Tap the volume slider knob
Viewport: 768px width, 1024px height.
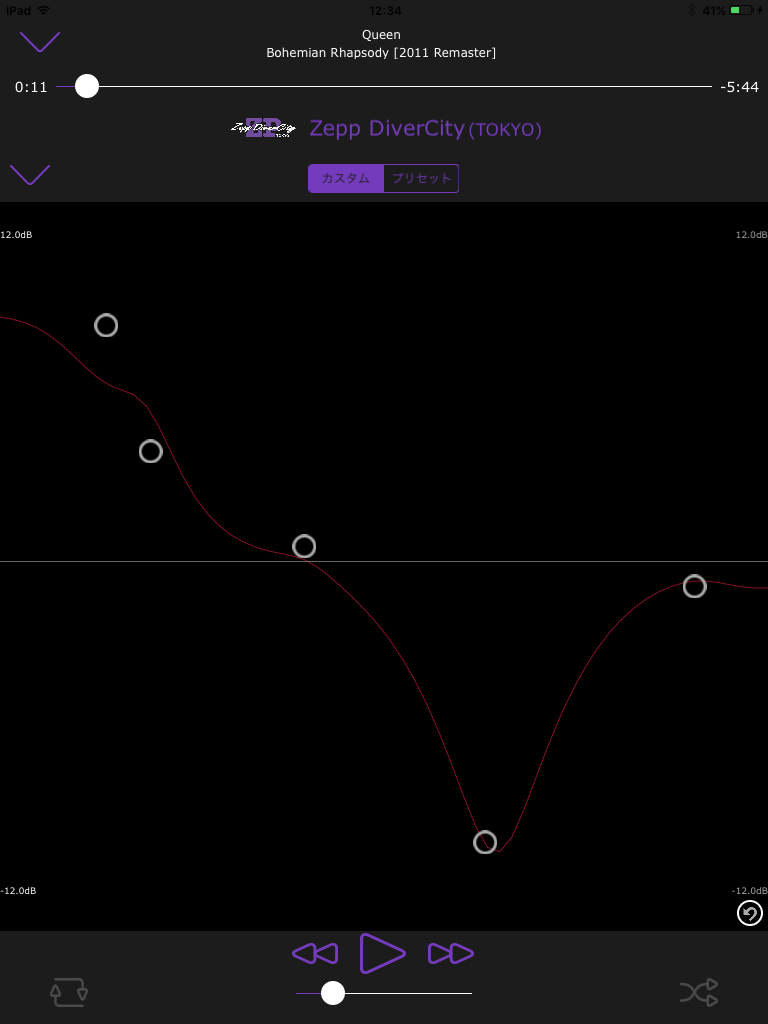click(x=333, y=993)
